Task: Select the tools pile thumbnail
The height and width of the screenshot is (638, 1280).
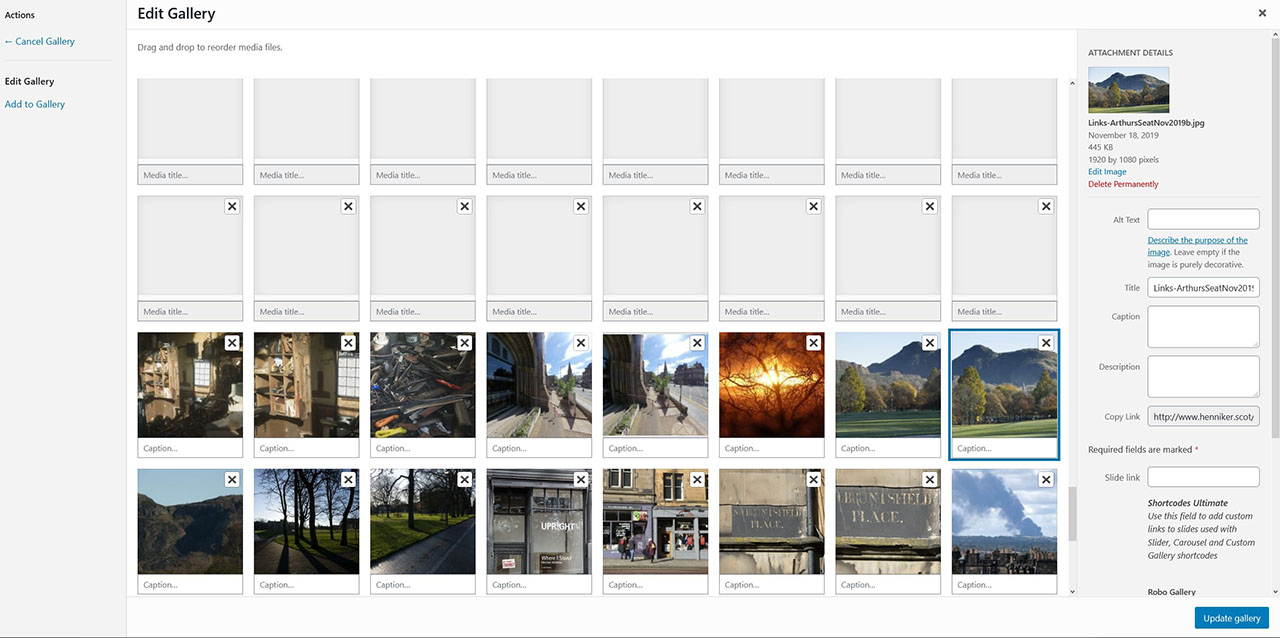Action: (422, 385)
